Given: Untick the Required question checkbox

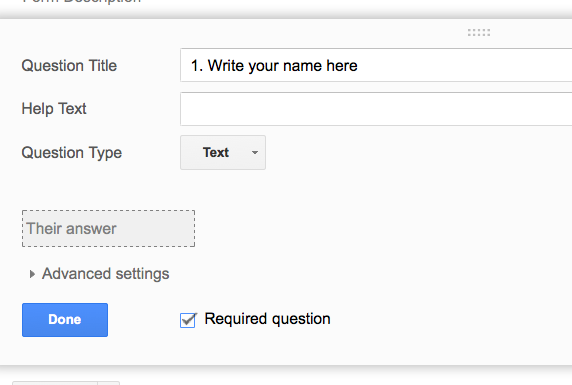Looking at the screenshot, I should (188, 320).
